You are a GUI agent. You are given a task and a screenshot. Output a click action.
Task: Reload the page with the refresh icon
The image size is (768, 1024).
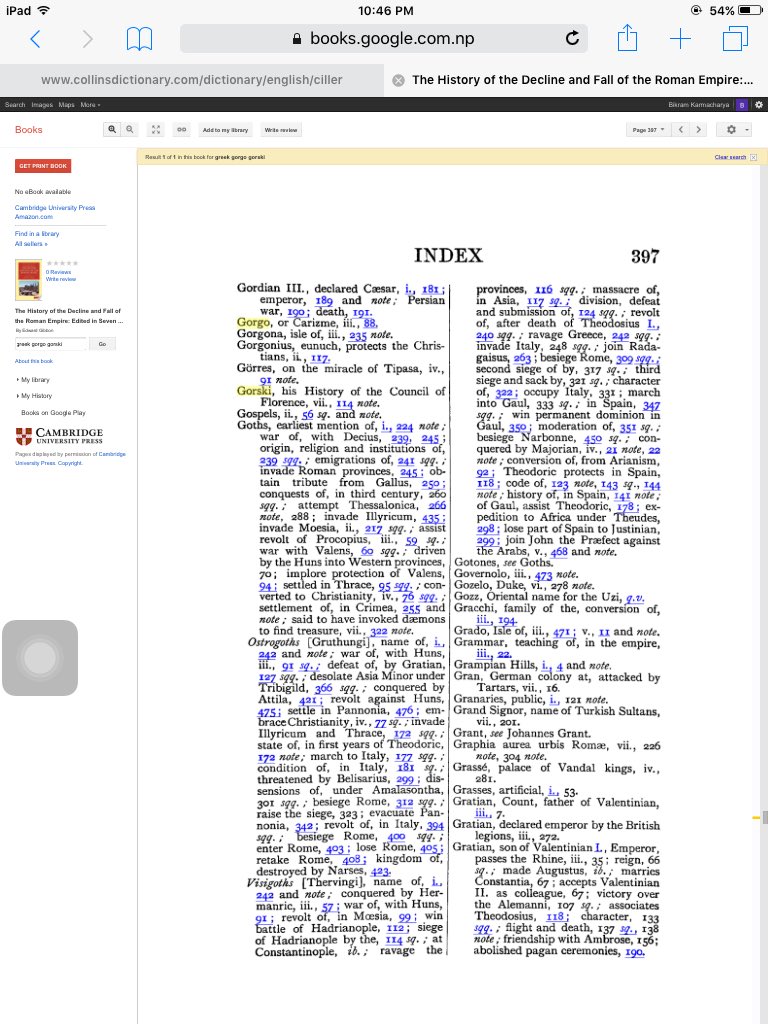pos(572,39)
